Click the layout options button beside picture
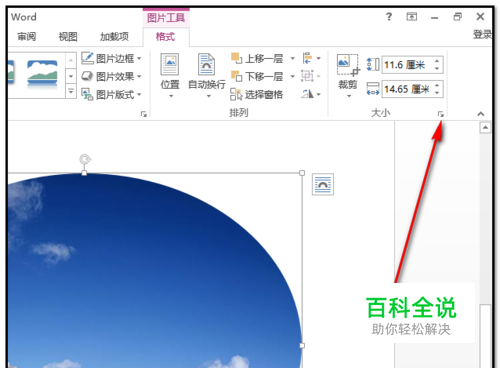The height and width of the screenshot is (368, 500). pyautogui.click(x=323, y=184)
